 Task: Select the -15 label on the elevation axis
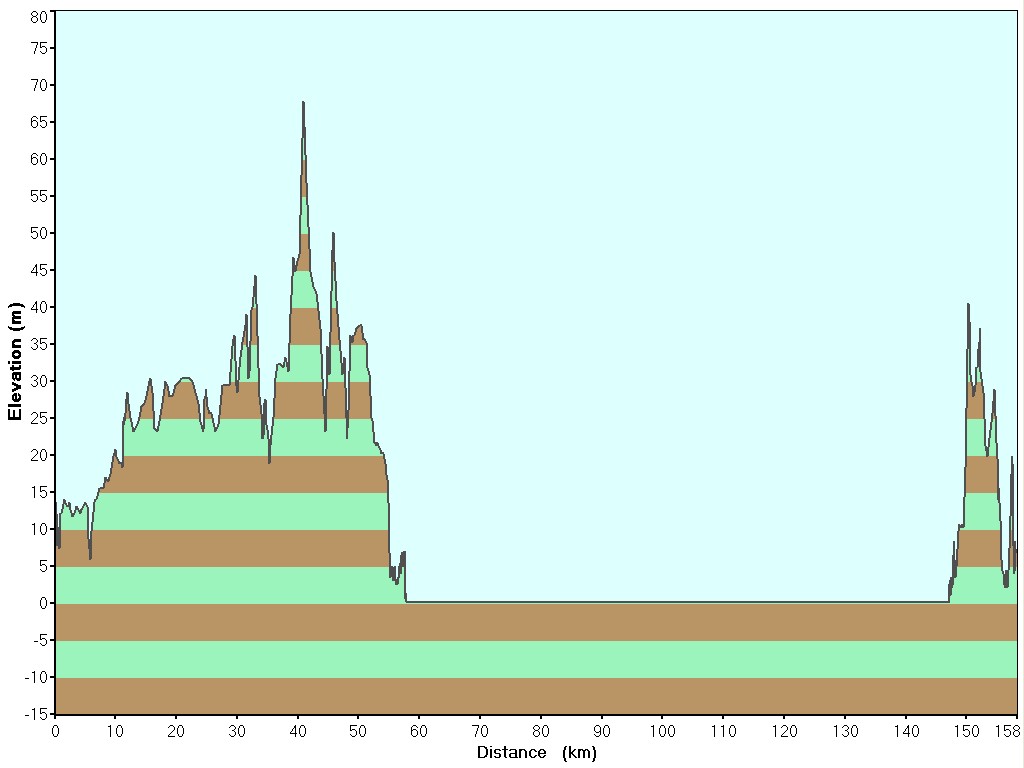[35, 714]
